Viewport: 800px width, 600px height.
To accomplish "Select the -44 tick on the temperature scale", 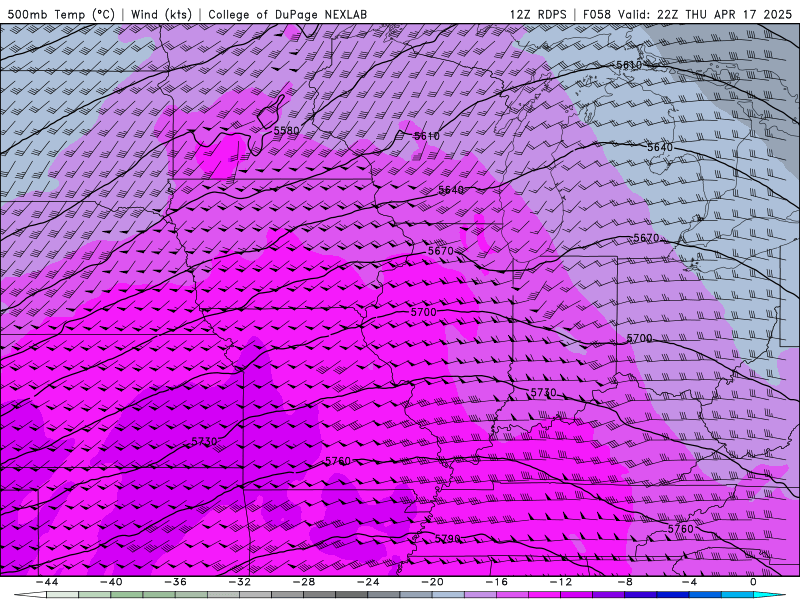I will 47,582.
